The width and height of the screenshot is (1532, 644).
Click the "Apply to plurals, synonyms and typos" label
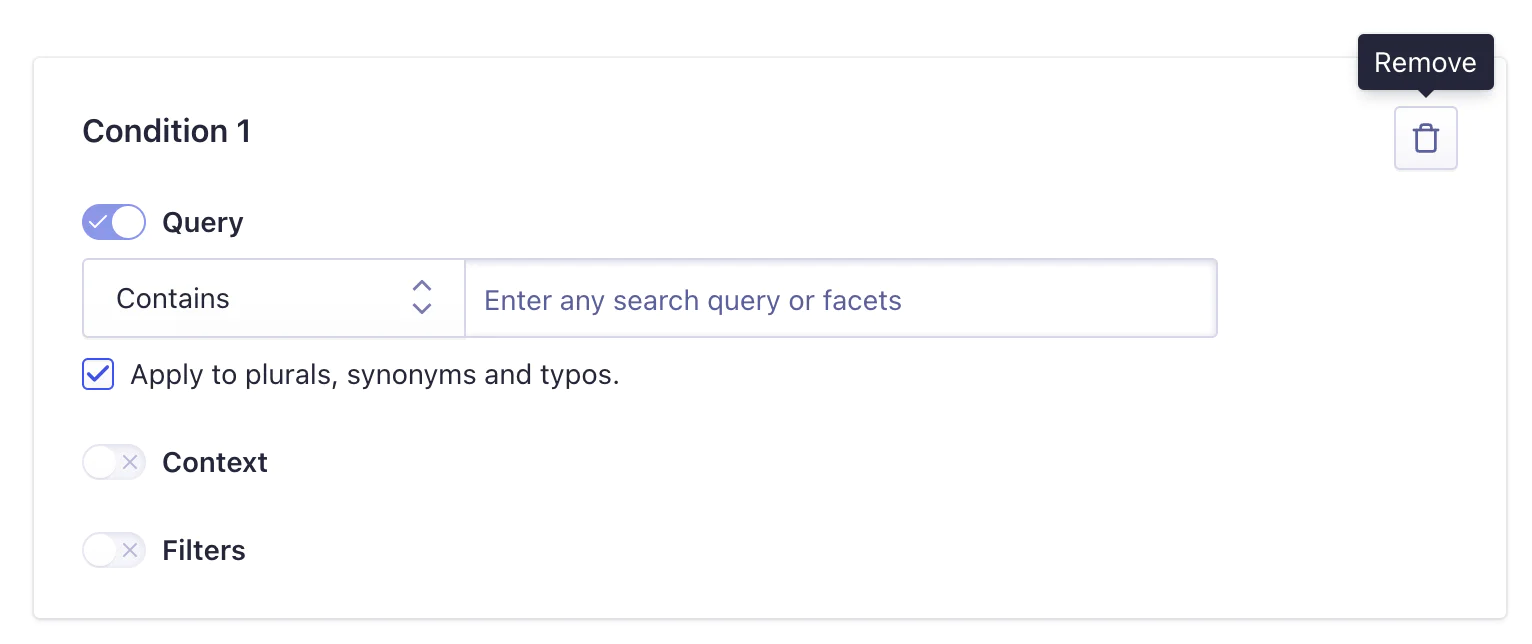(x=375, y=375)
